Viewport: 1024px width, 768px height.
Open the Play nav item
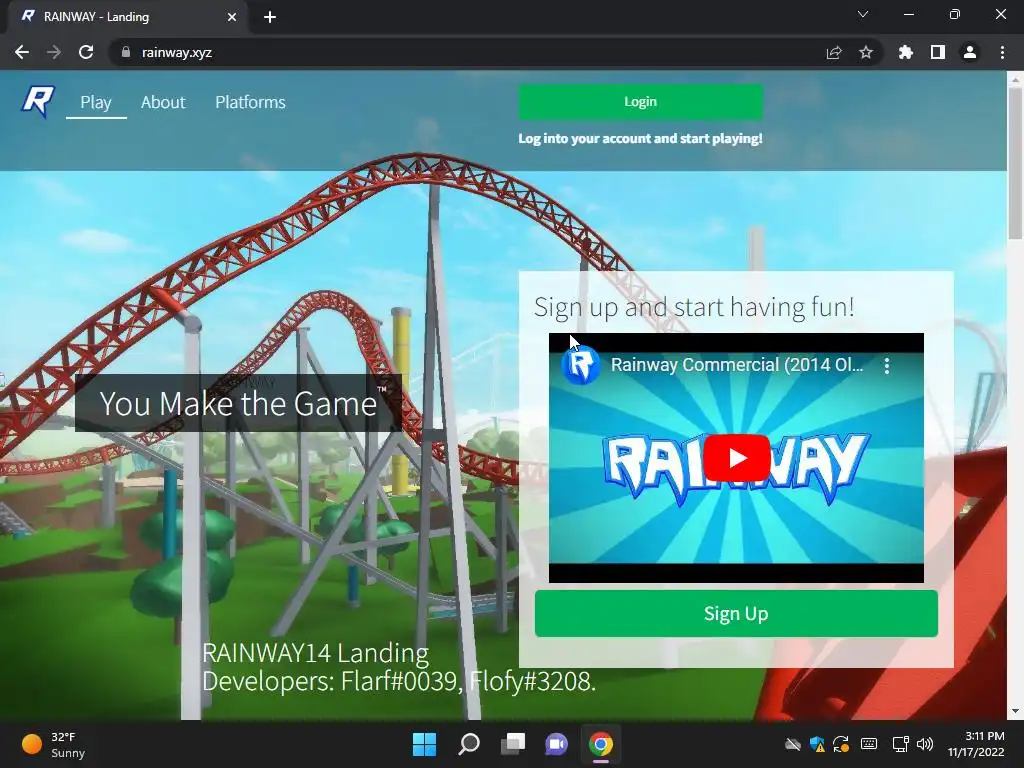tap(96, 102)
